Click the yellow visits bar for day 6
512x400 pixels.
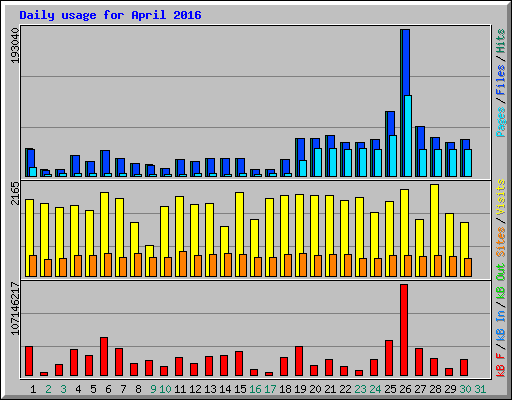pyautogui.click(x=104, y=223)
